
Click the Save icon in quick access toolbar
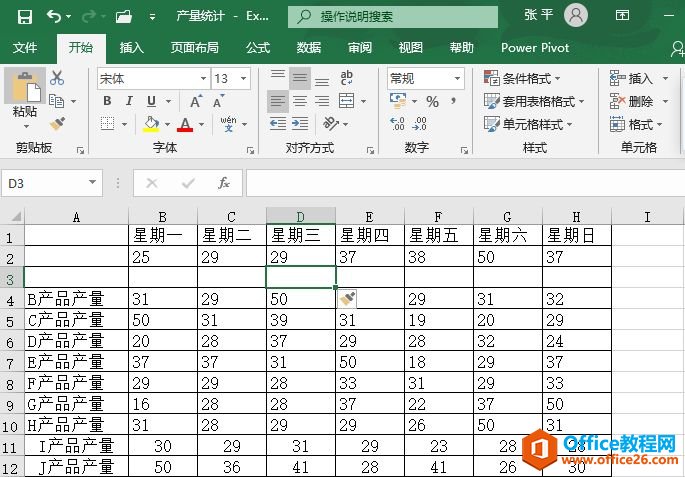pyautogui.click(x=24, y=17)
